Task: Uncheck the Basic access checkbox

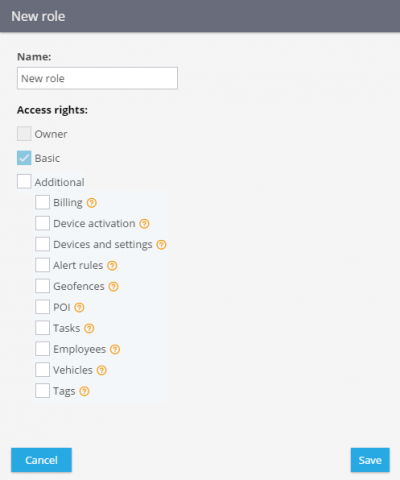Action: pyautogui.click(x=24, y=158)
